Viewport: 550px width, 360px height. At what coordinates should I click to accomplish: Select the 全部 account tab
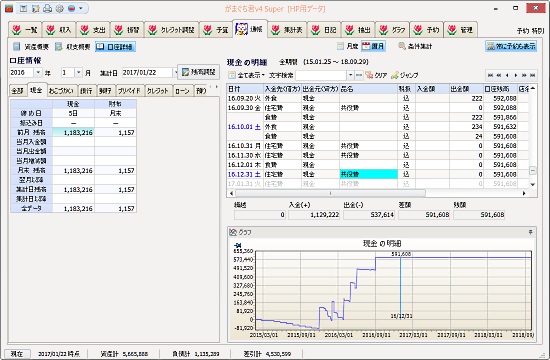click(x=17, y=91)
